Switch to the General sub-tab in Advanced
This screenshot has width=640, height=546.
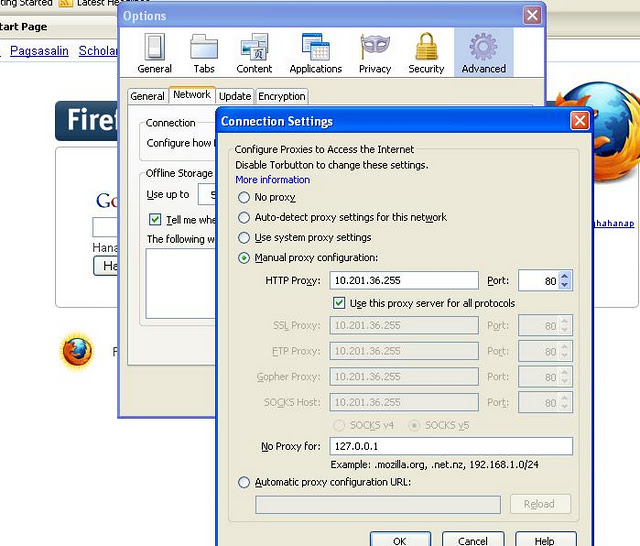point(147,96)
